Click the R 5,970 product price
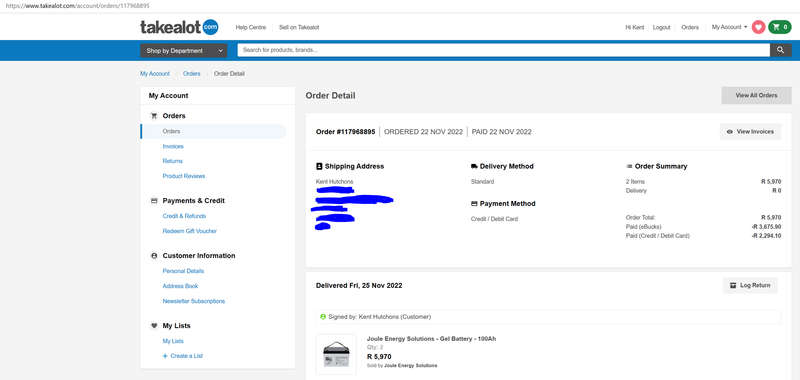 (379, 357)
